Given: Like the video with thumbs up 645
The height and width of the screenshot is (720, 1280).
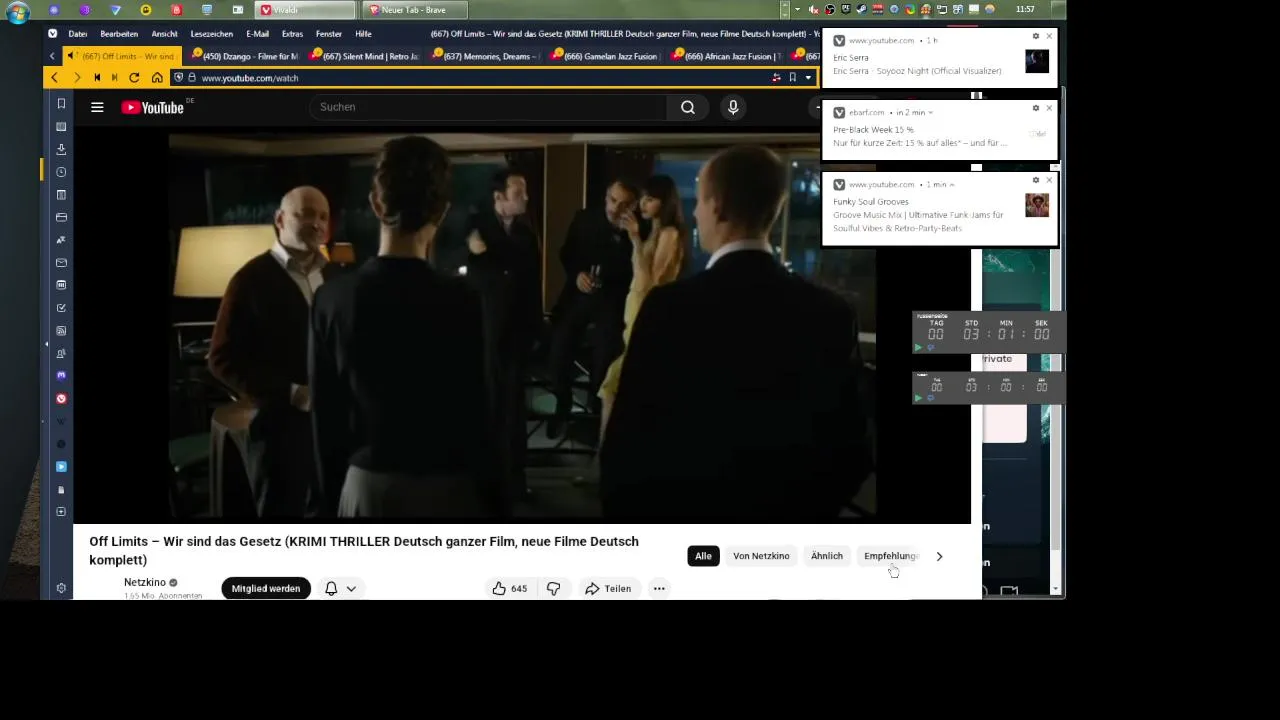Looking at the screenshot, I should 510,589.
